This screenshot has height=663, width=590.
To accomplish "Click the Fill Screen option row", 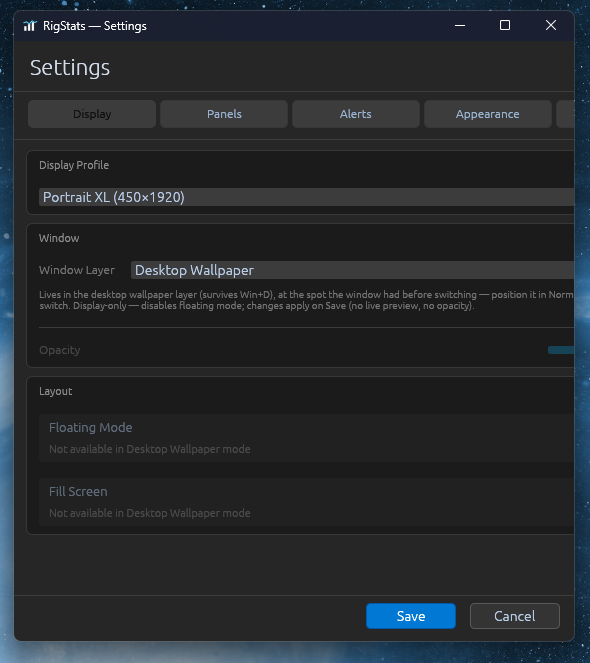I will point(306,502).
